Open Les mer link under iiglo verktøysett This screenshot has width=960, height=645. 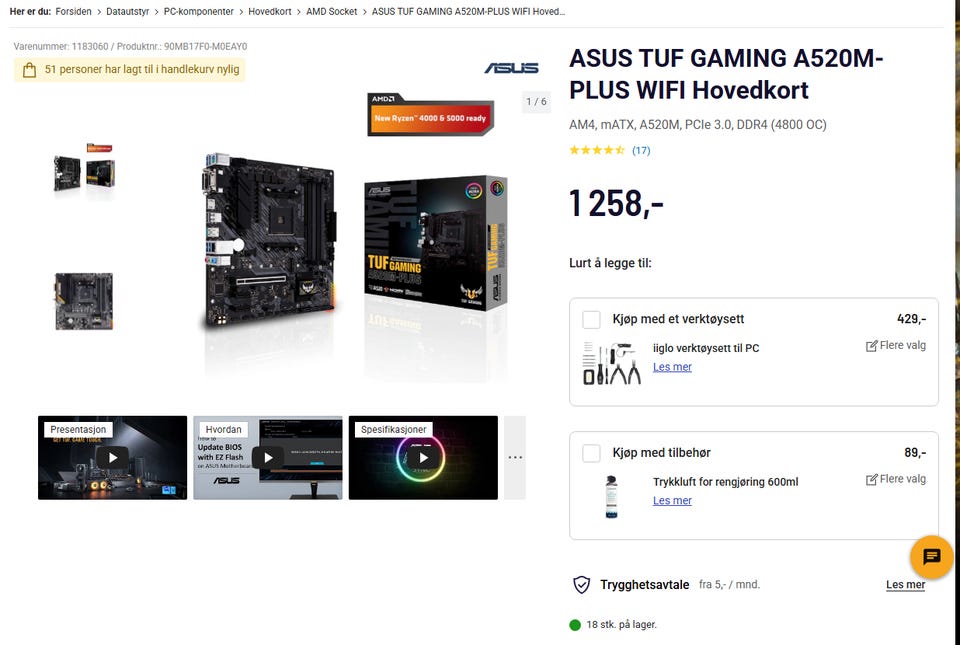672,367
